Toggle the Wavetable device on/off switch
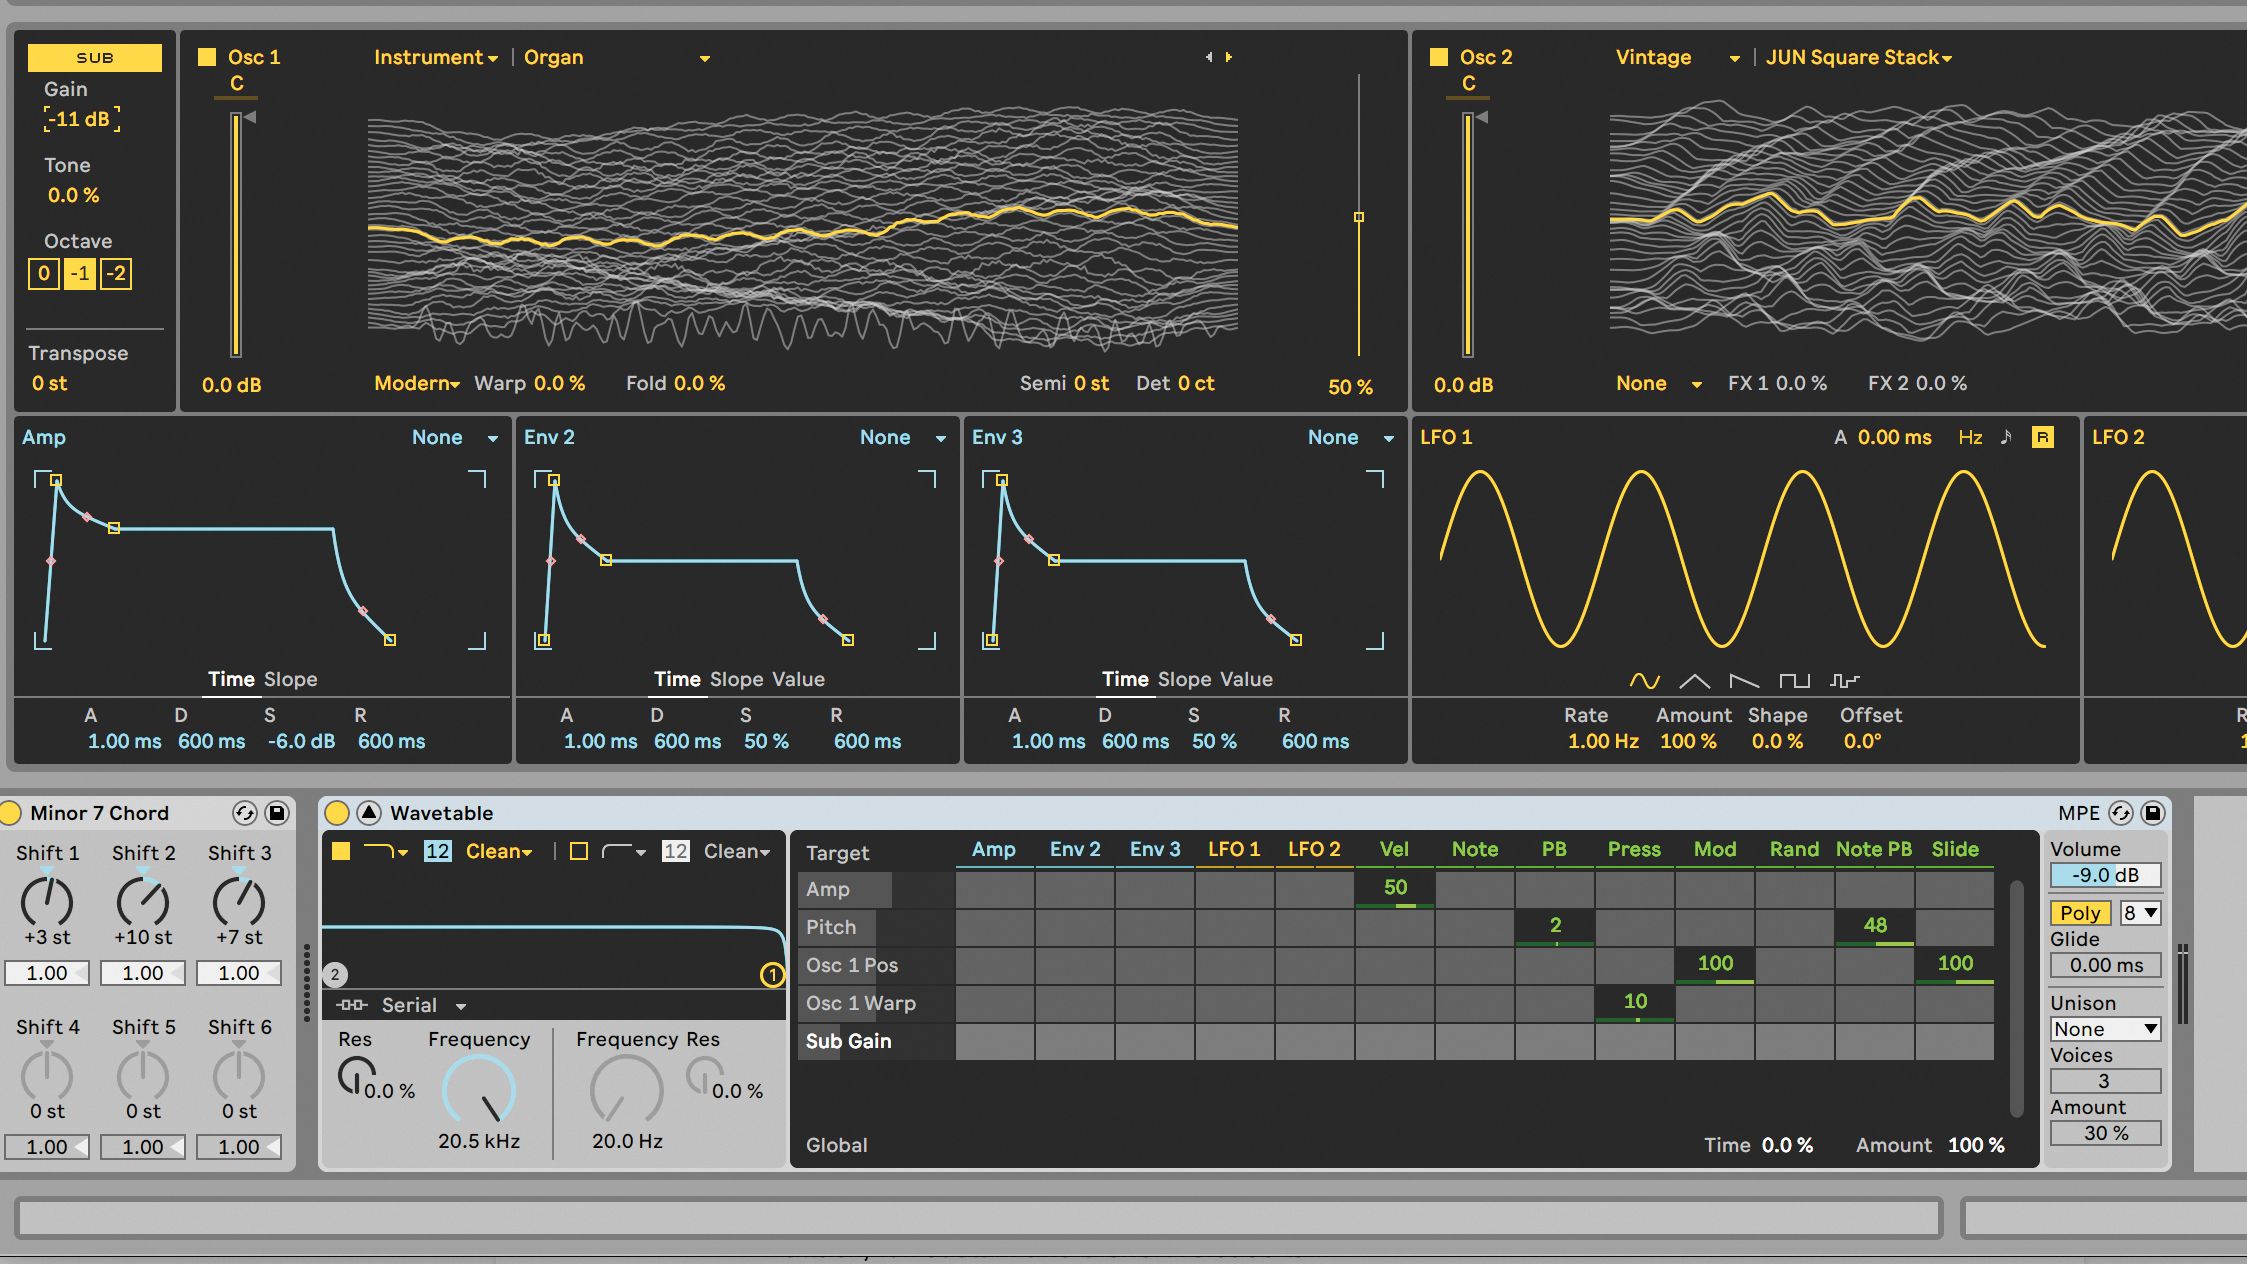Image resolution: width=2247 pixels, height=1264 pixels. pyautogui.click(x=339, y=813)
